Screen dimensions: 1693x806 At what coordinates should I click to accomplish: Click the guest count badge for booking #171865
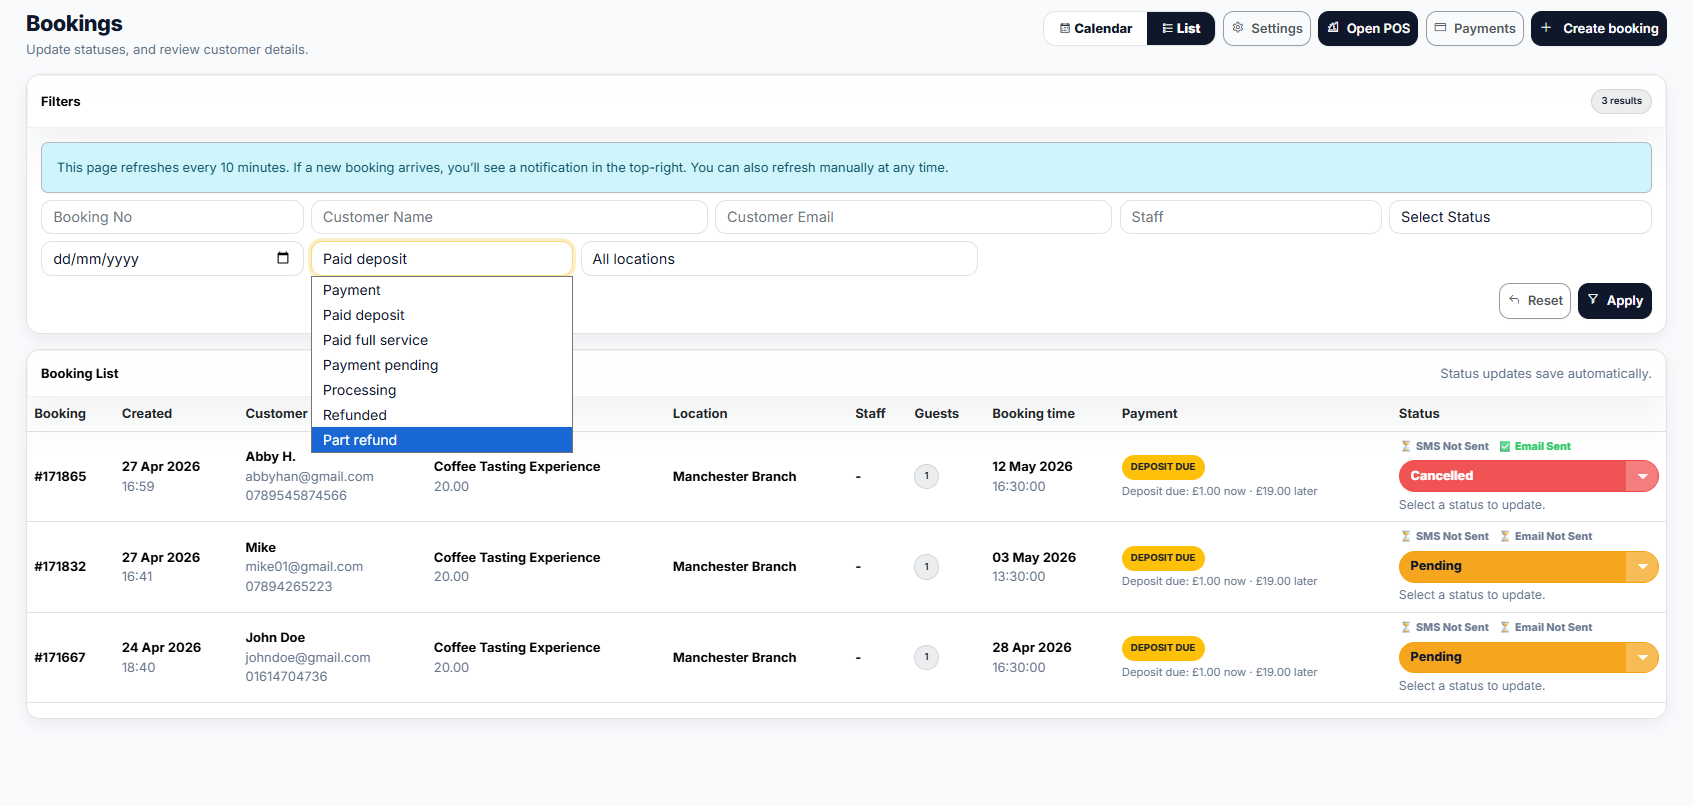tap(926, 476)
